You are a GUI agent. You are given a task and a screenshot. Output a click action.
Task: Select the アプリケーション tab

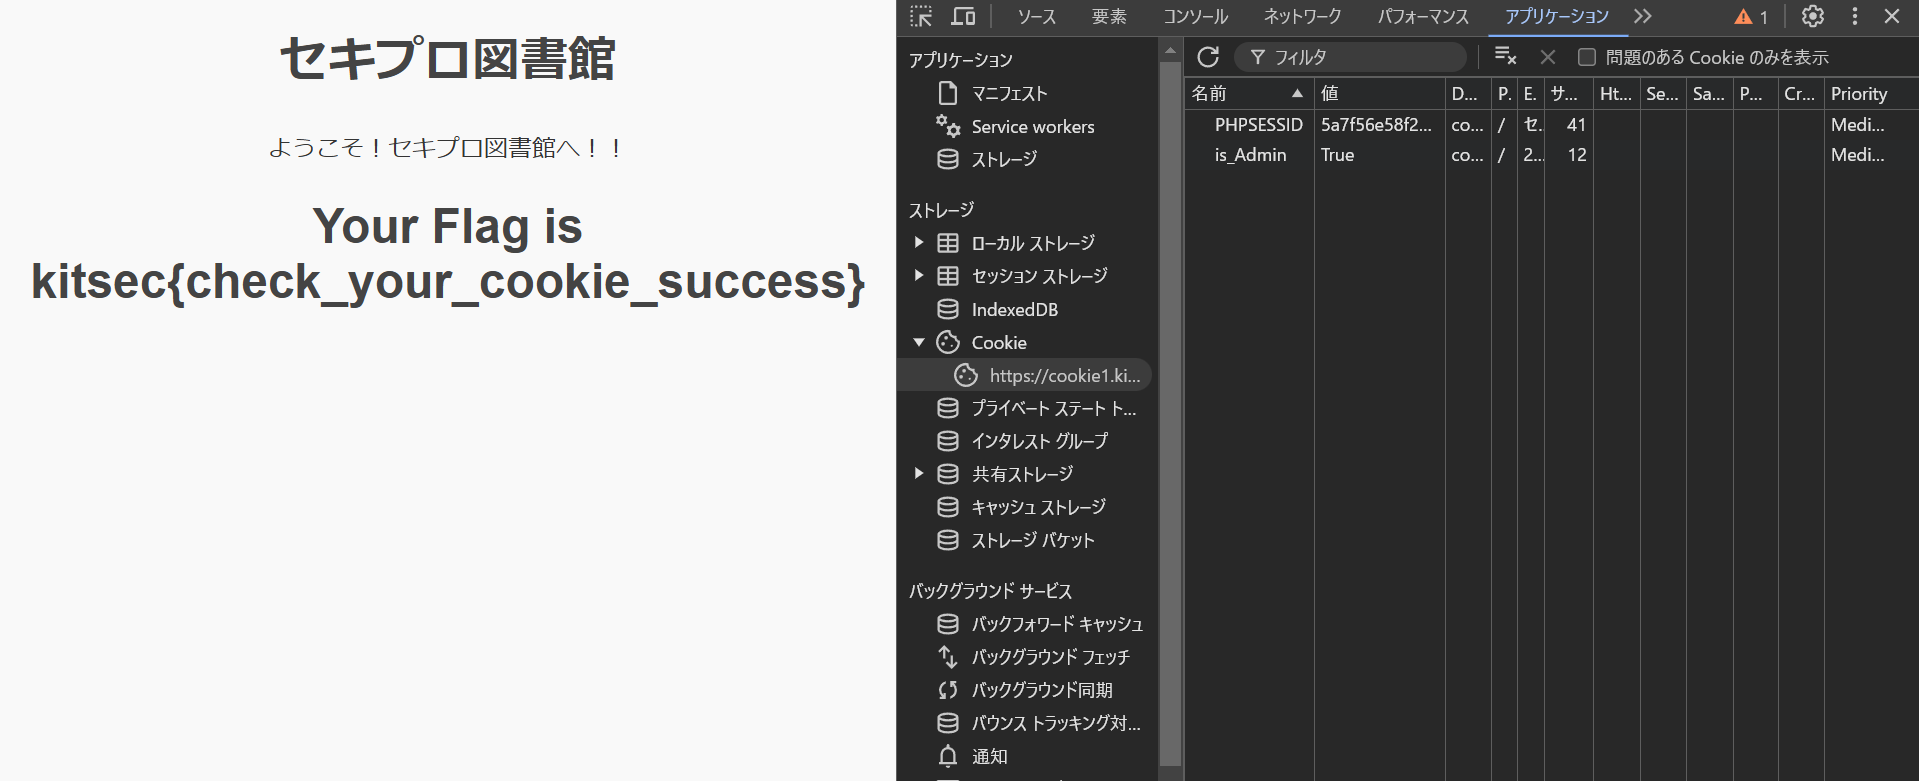[x=1557, y=17]
